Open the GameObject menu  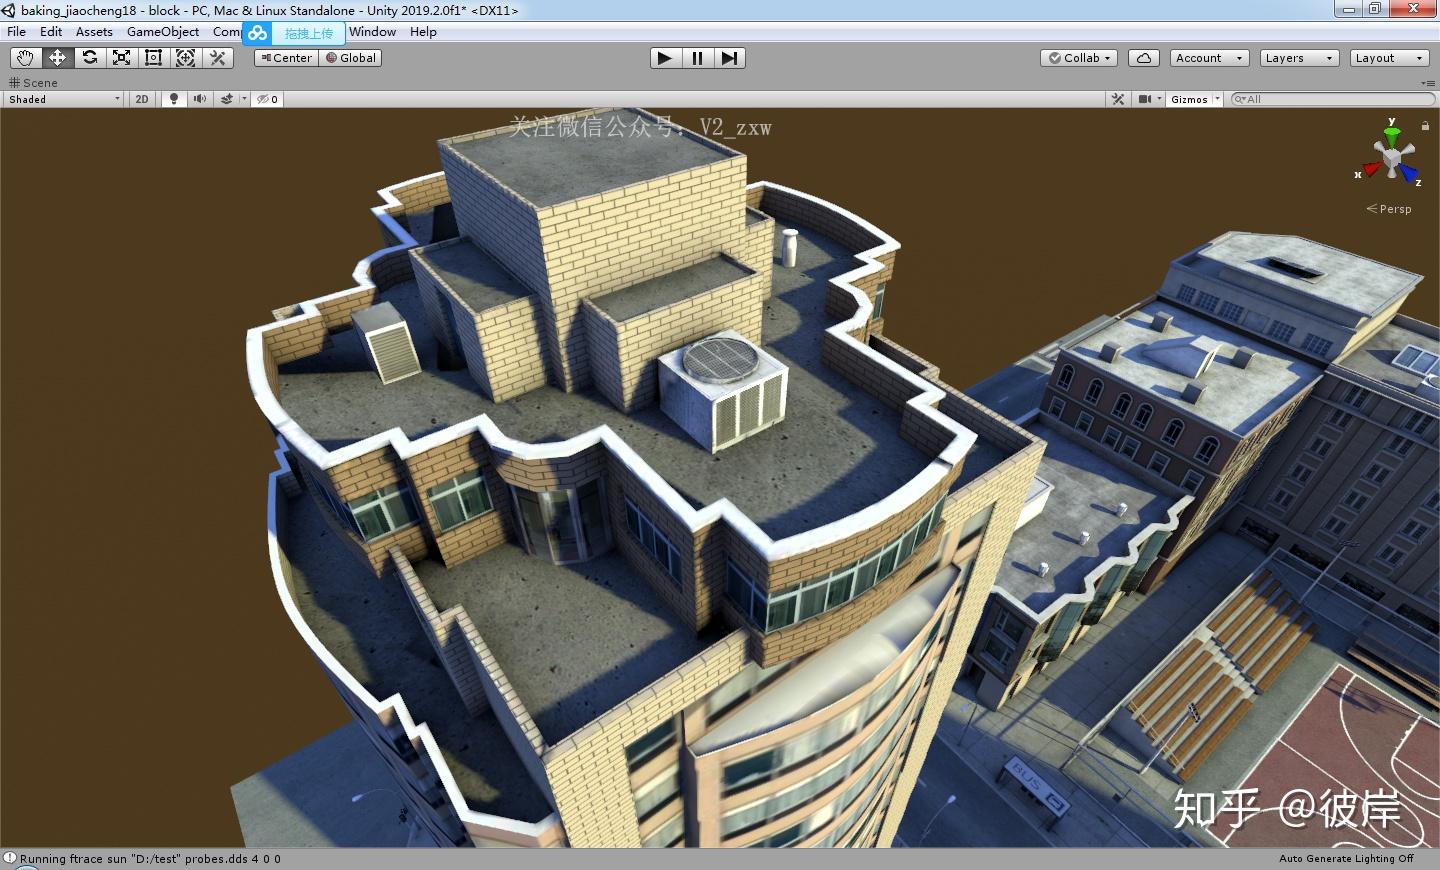pos(163,32)
